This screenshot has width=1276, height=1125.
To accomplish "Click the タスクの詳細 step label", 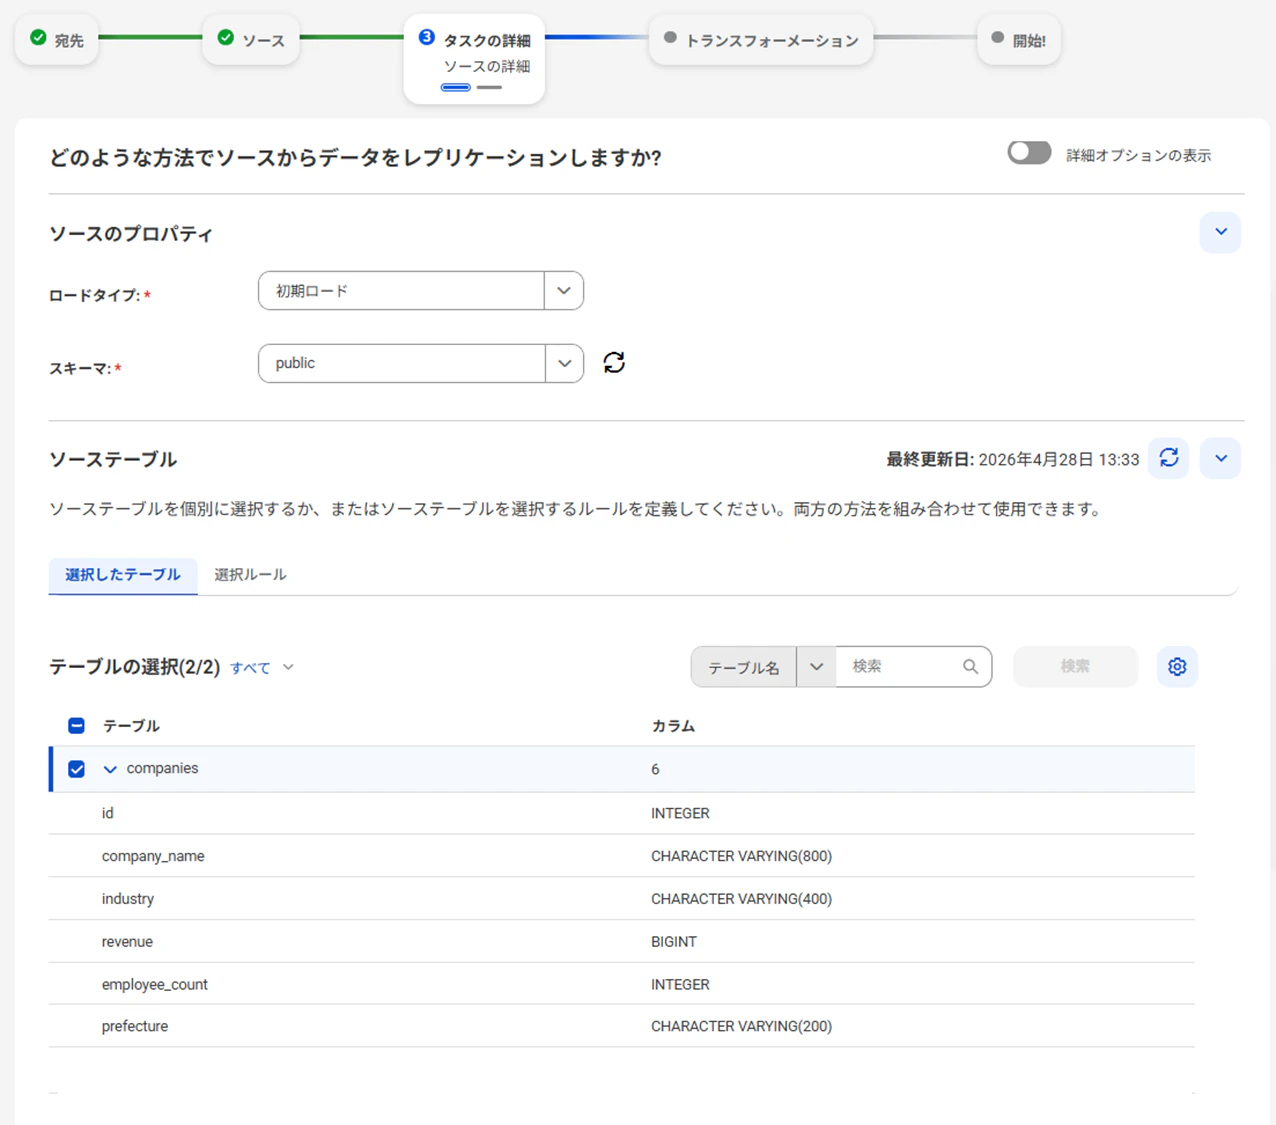I will [487, 40].
